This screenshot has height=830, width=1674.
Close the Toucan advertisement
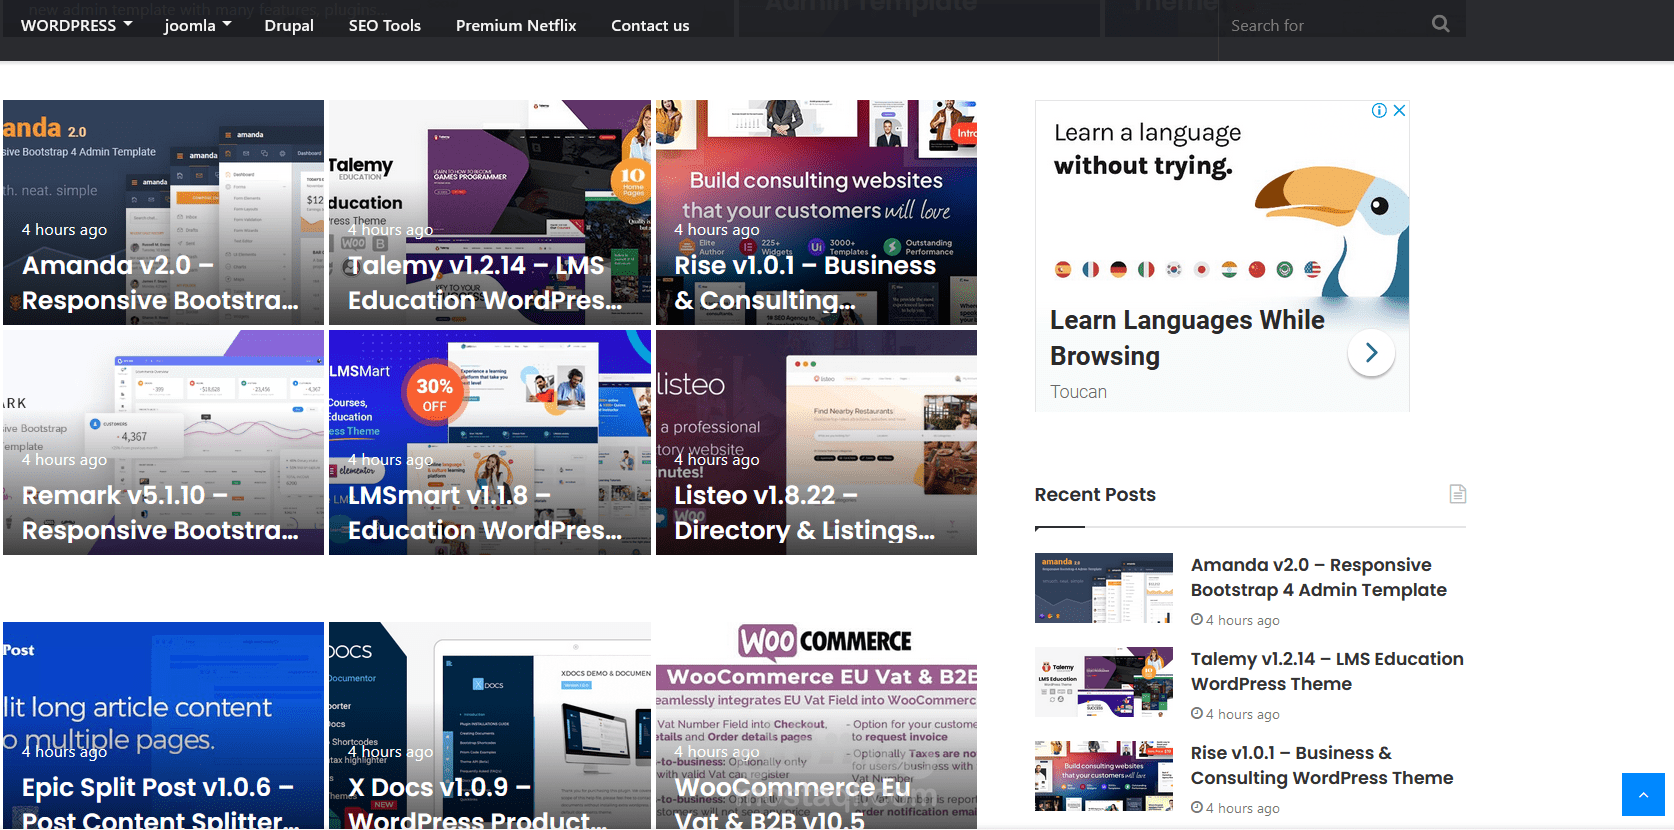point(1400,111)
